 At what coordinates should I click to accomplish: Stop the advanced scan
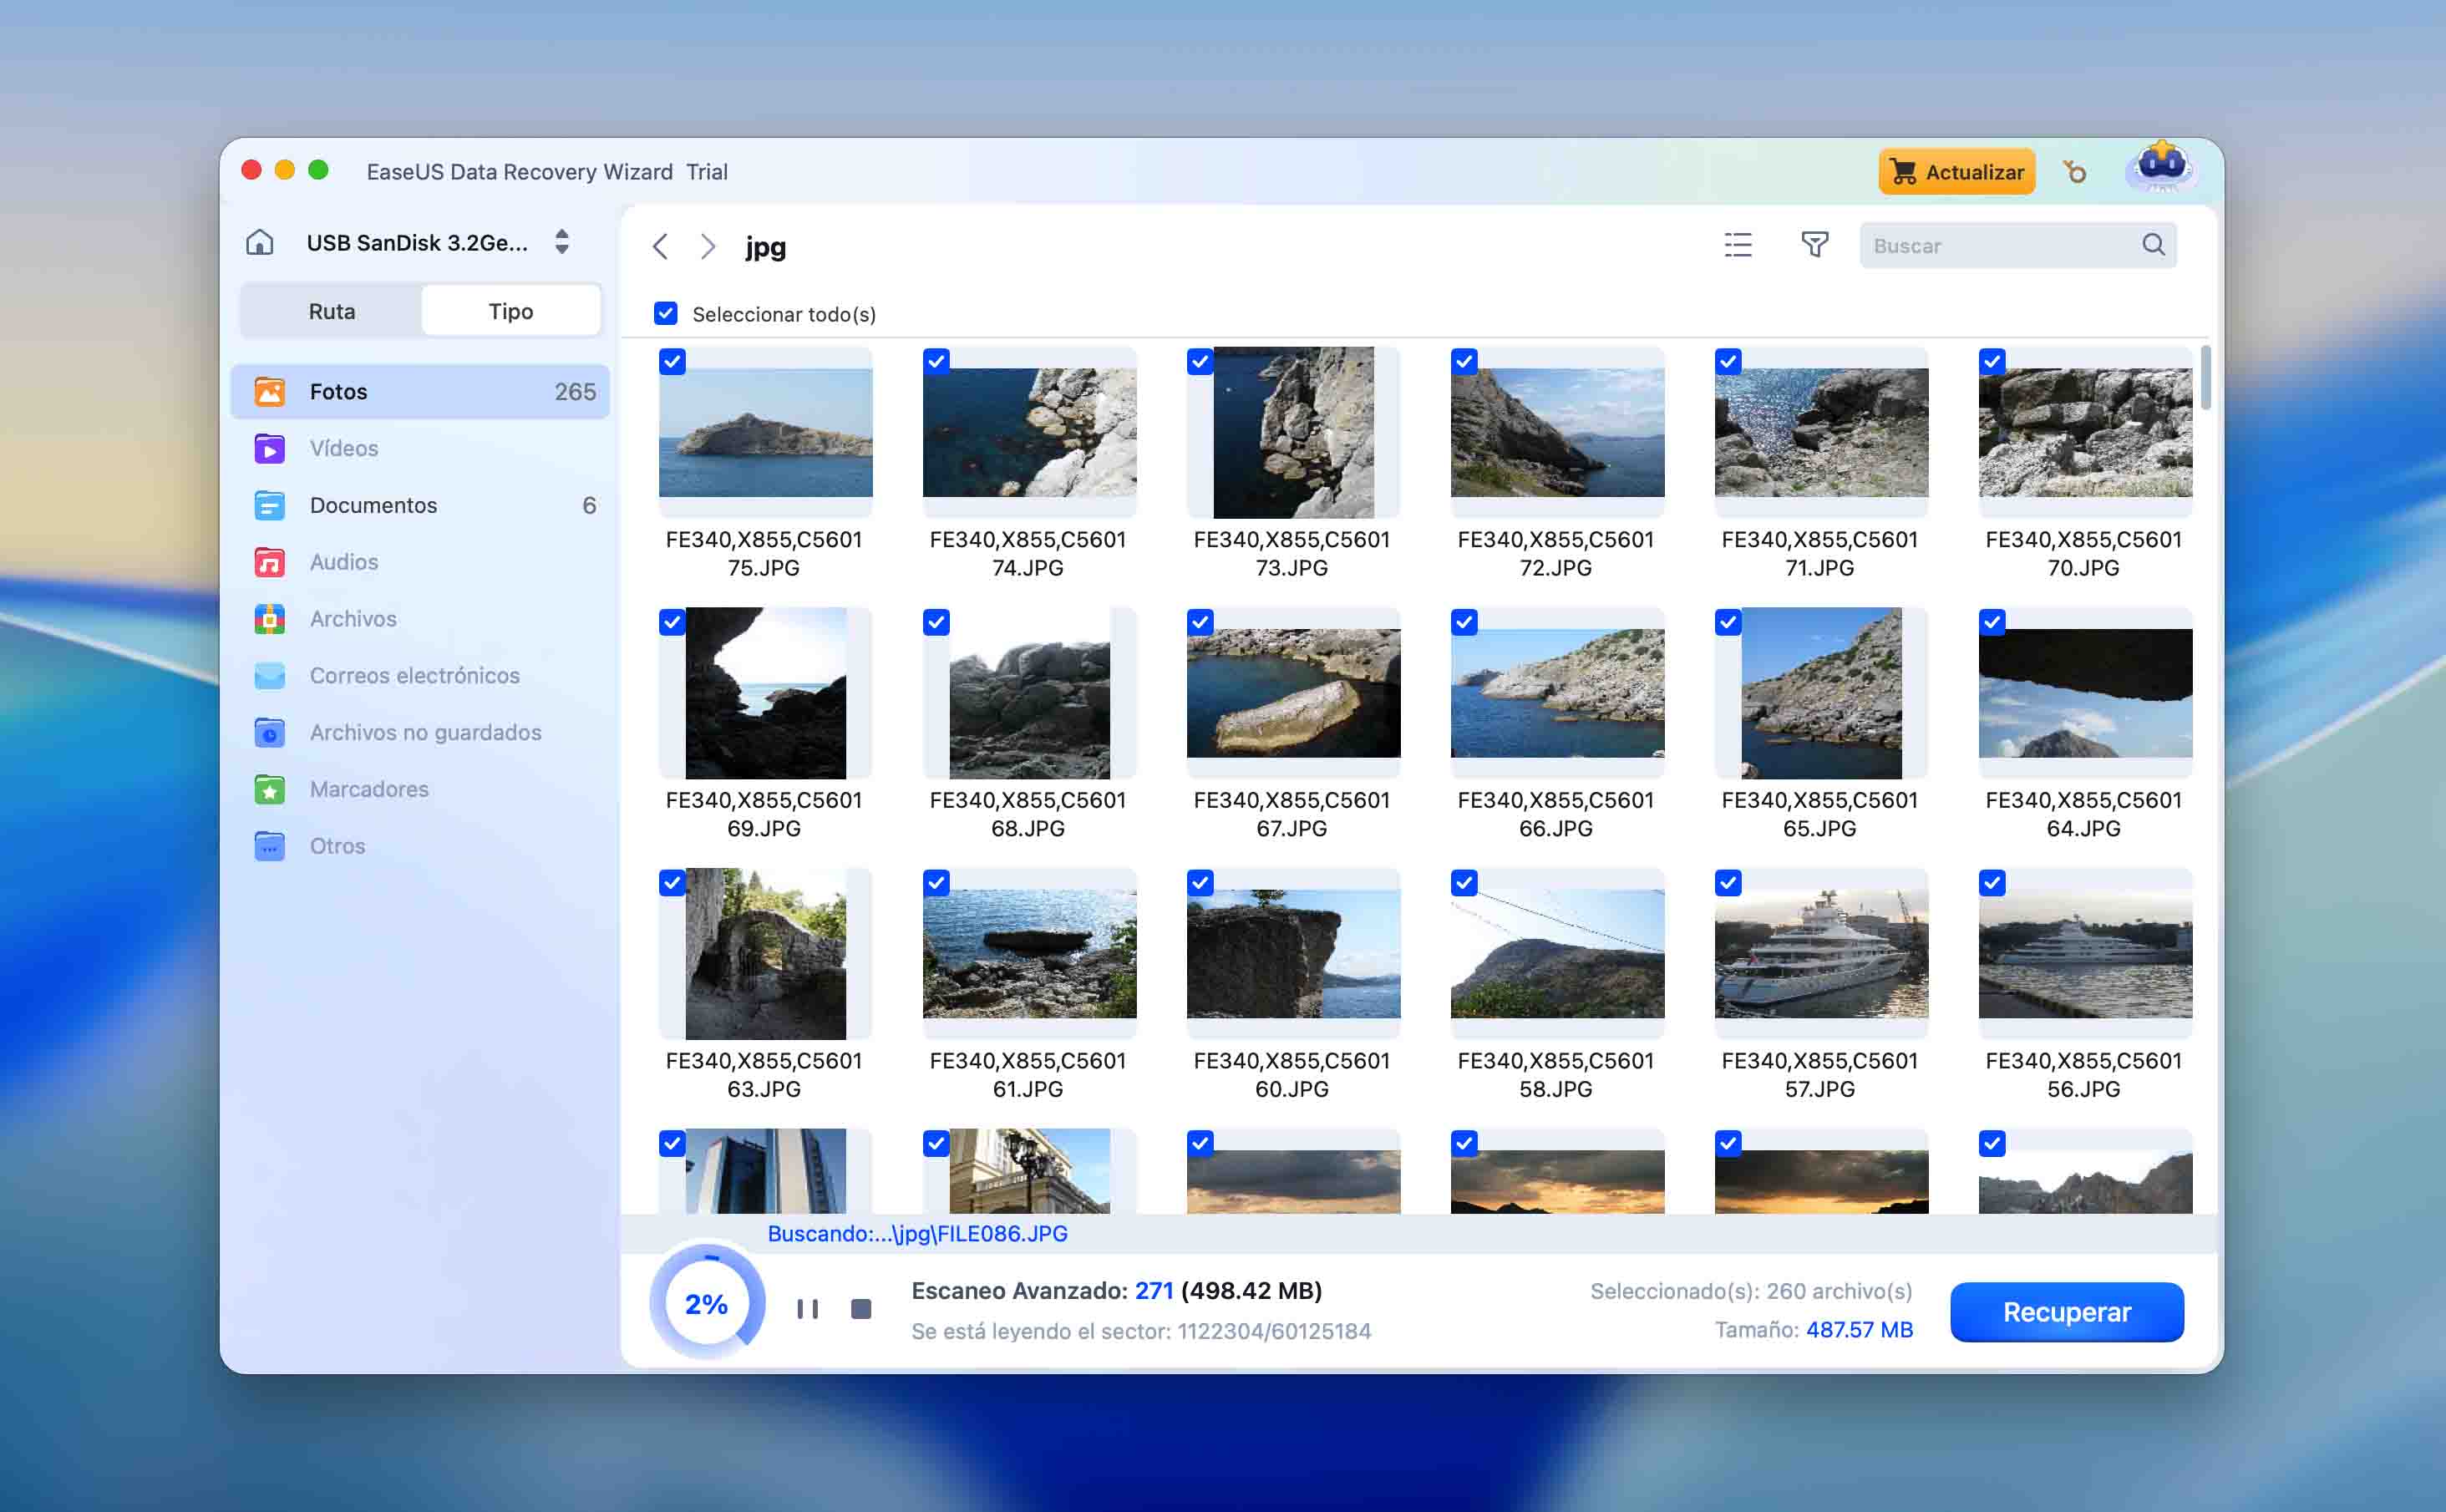tap(860, 1309)
